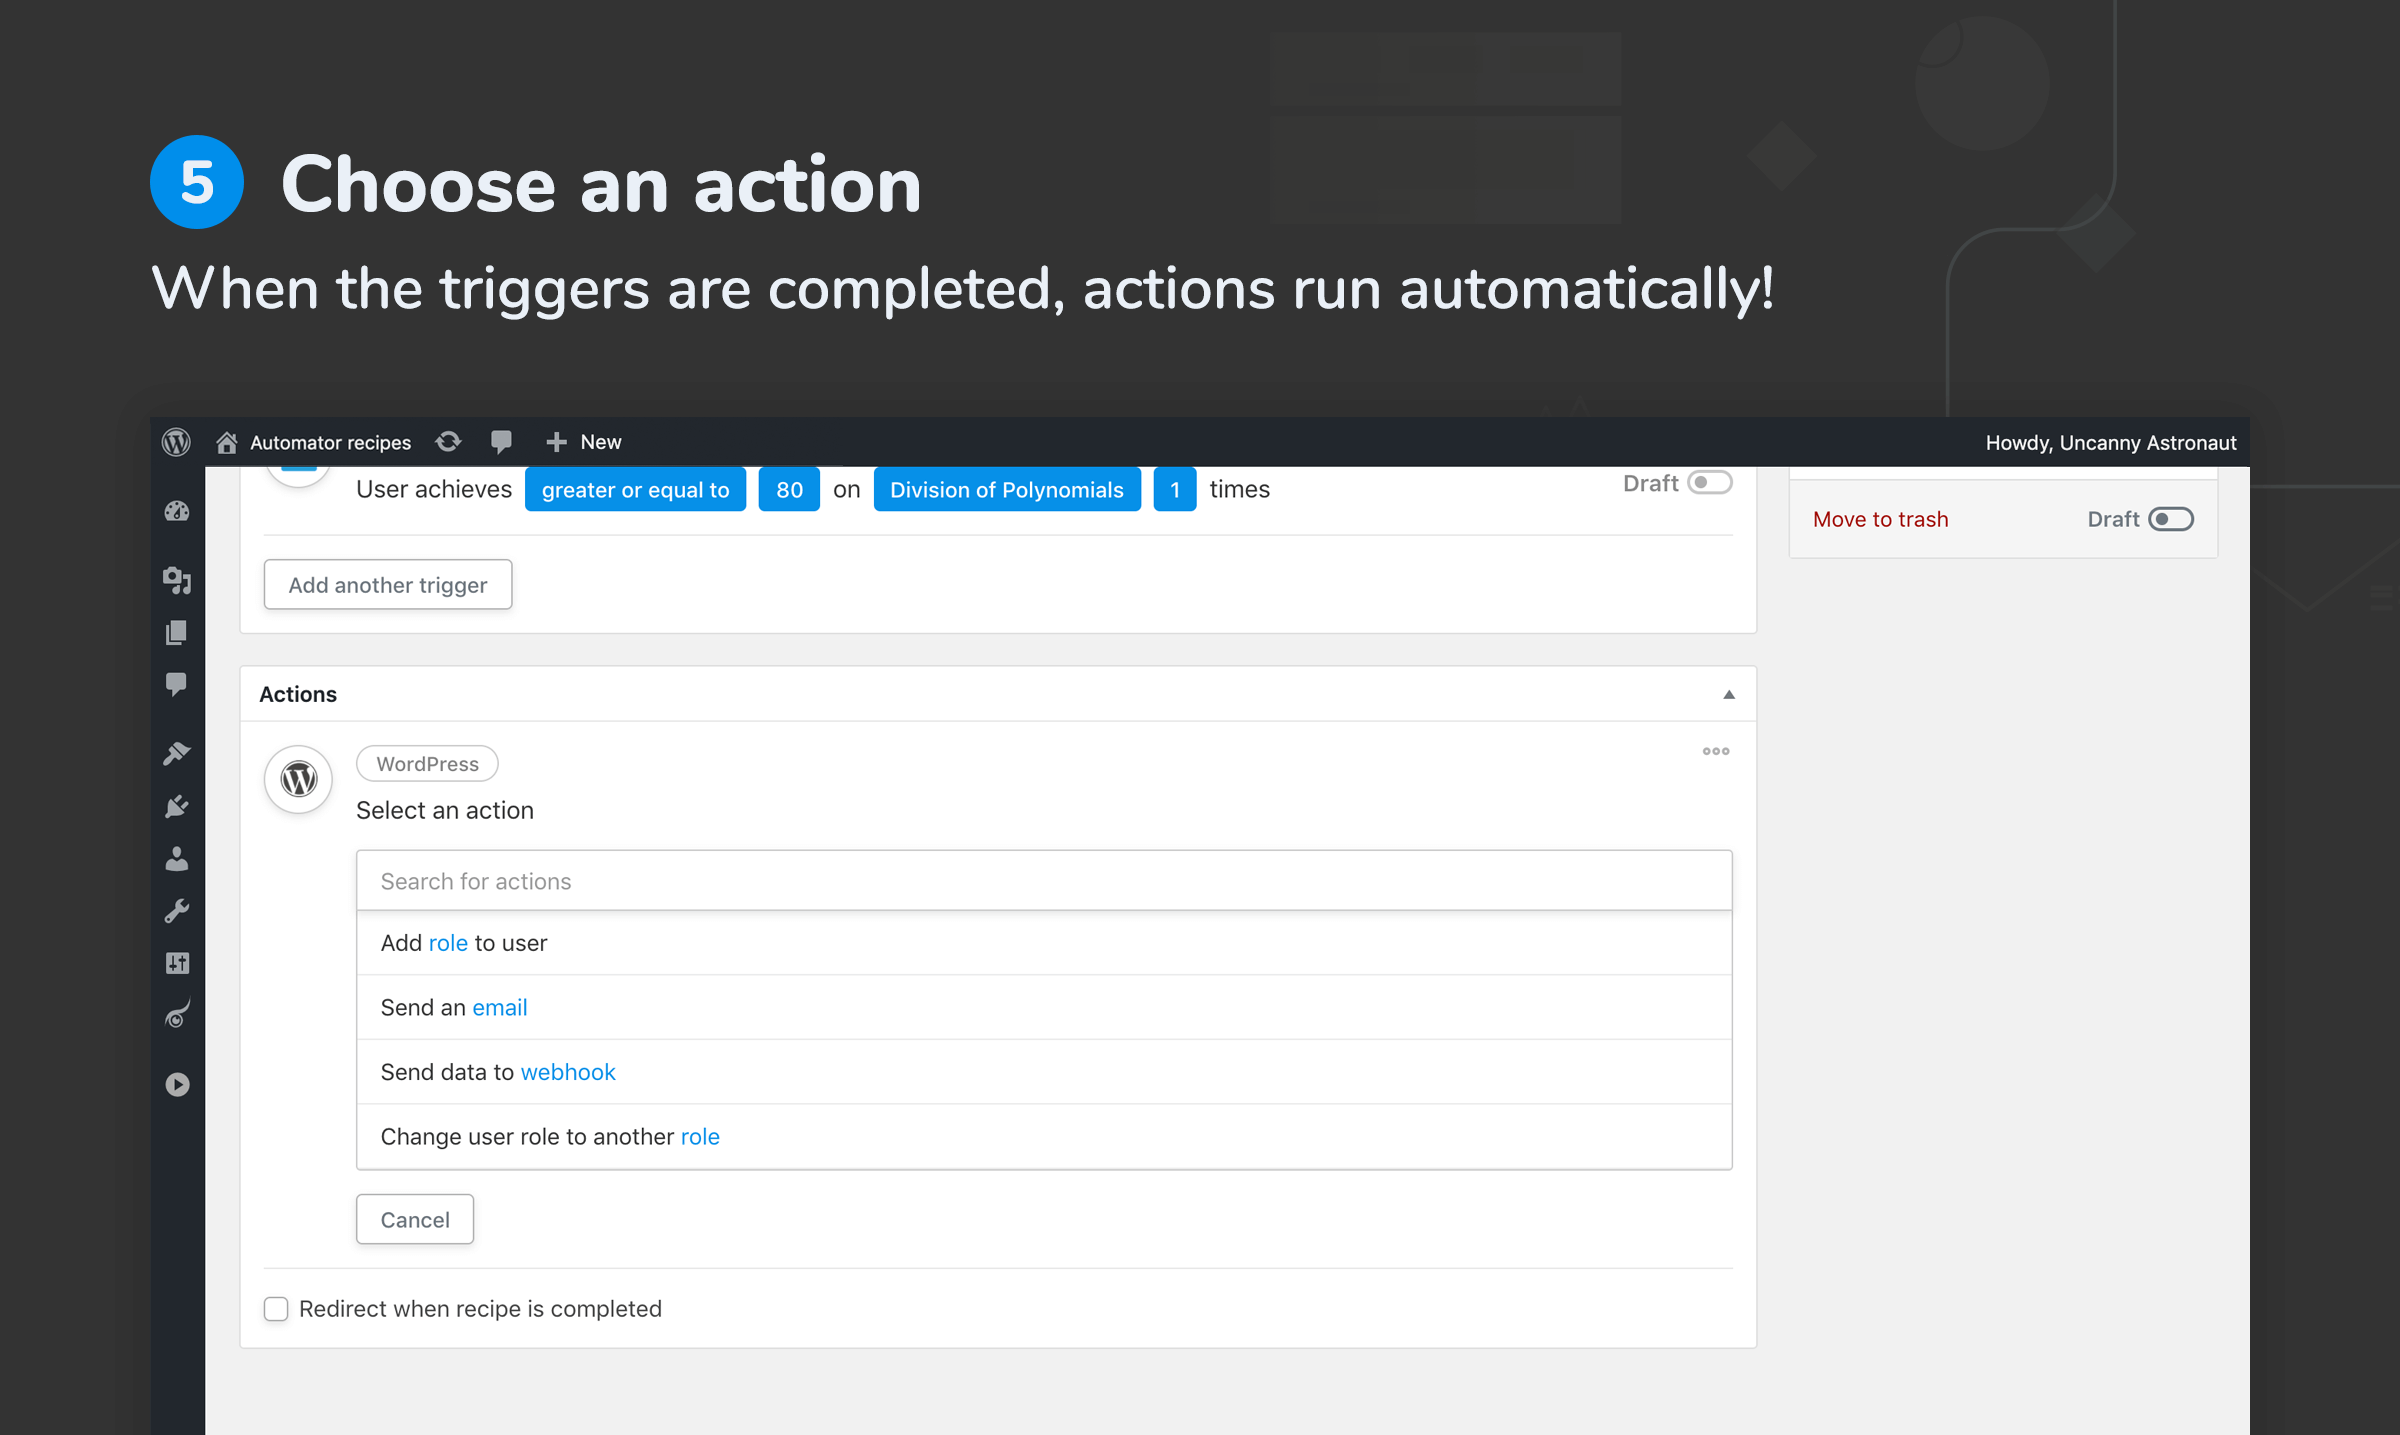This screenshot has width=2400, height=1435.
Task: Toggle the recipe Draft switch beside Move to trash
Action: 2170,519
